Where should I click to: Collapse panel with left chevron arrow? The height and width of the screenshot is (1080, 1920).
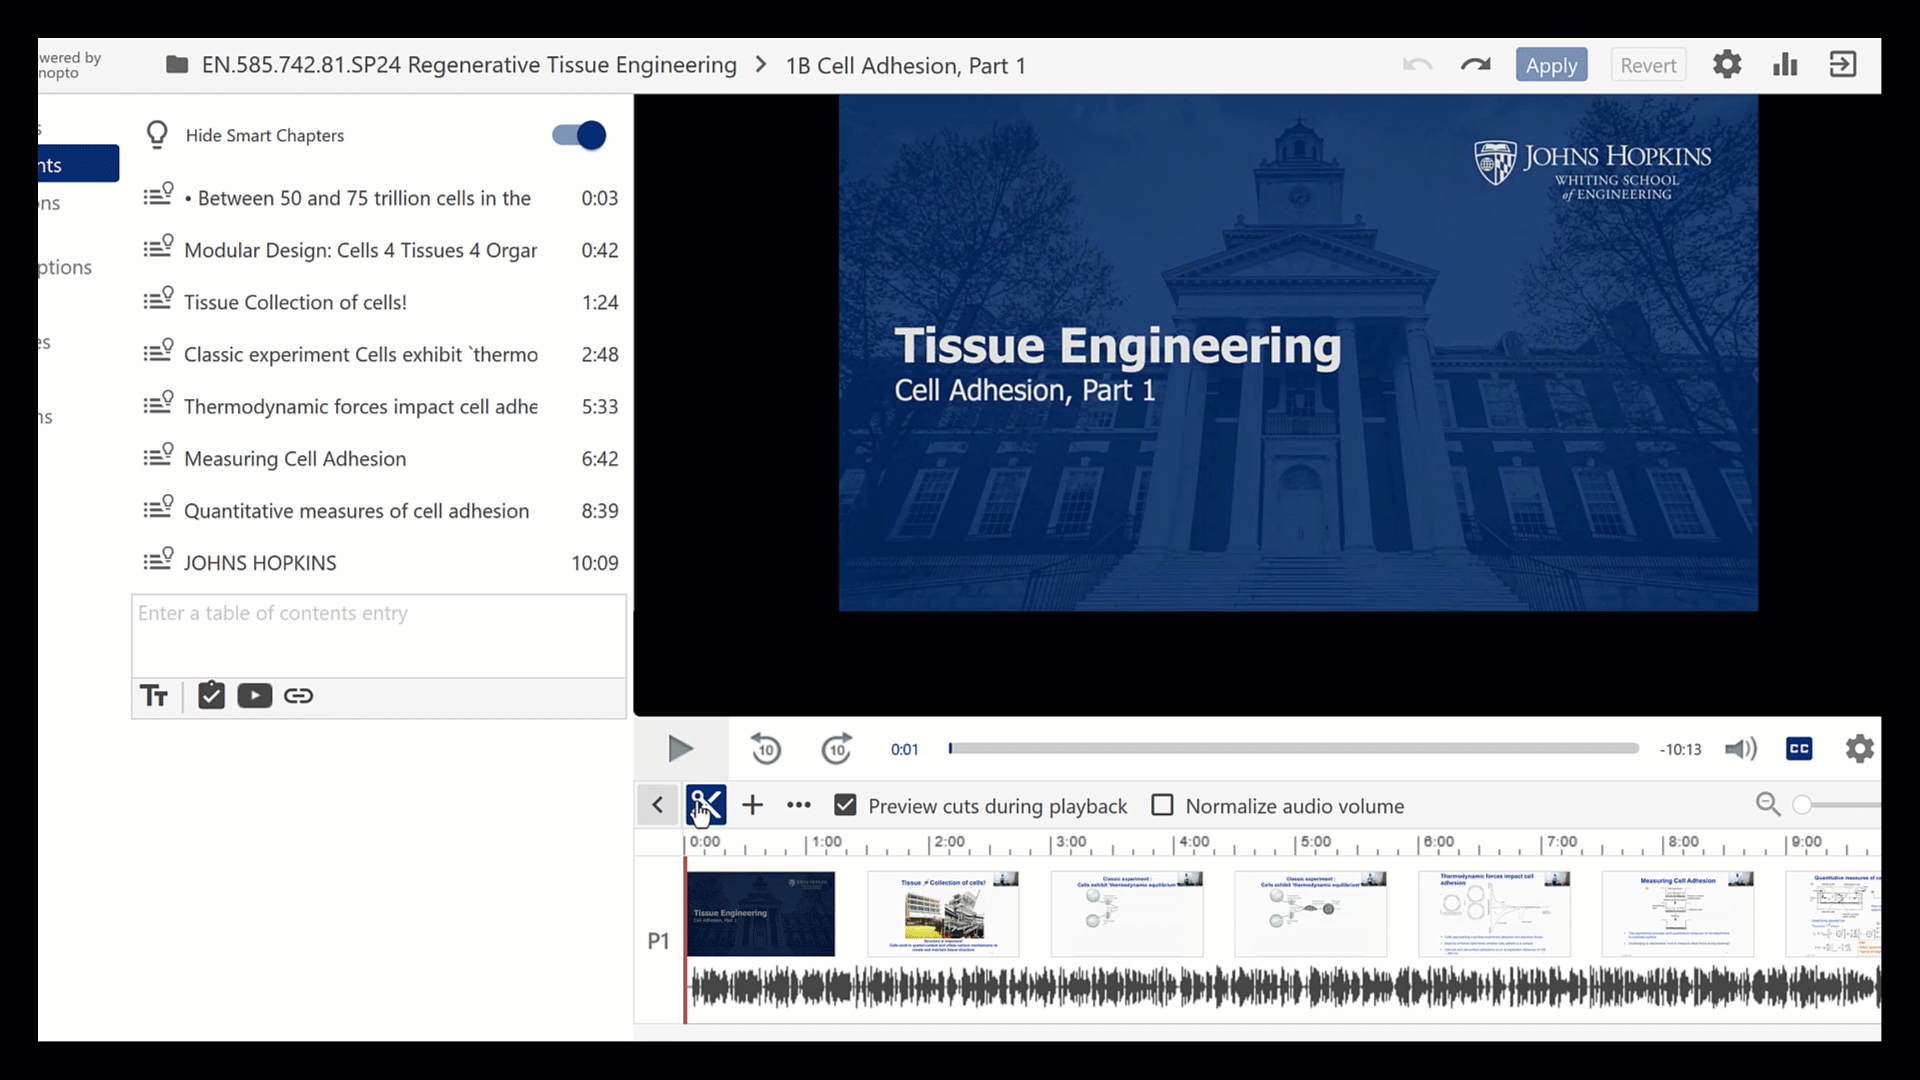pyautogui.click(x=657, y=805)
